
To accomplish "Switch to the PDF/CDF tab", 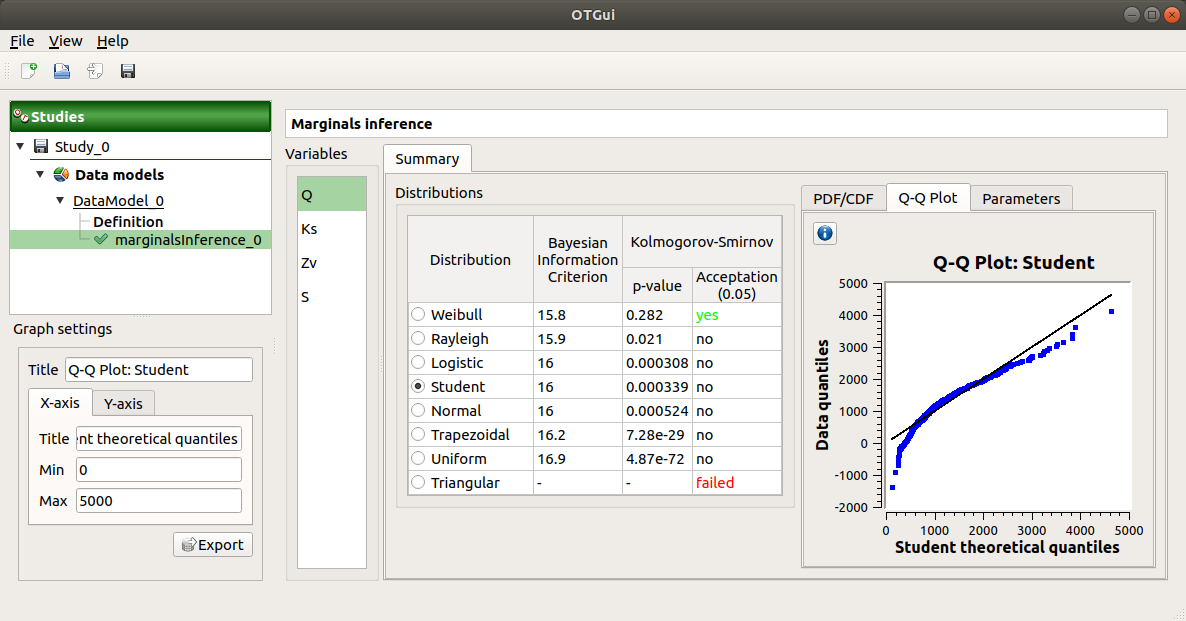I will (x=843, y=198).
